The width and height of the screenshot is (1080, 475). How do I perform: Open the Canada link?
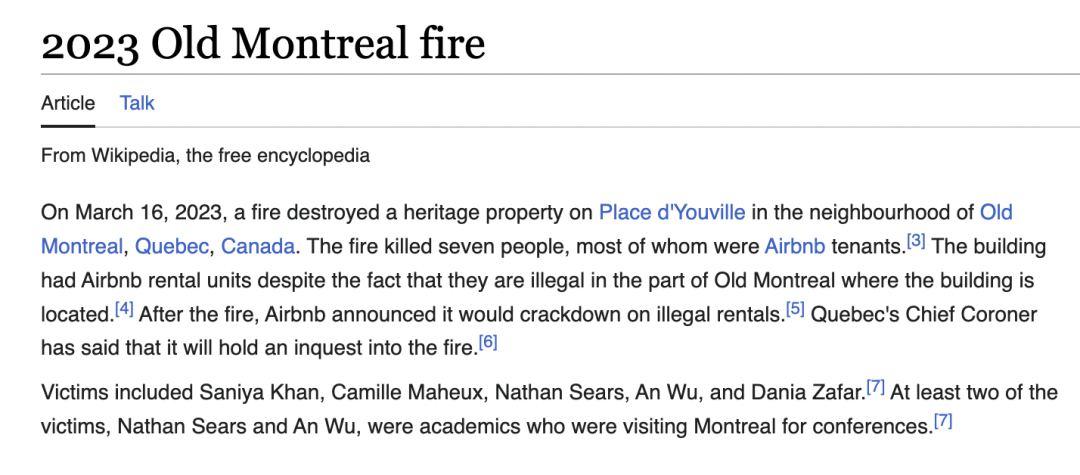(x=258, y=246)
